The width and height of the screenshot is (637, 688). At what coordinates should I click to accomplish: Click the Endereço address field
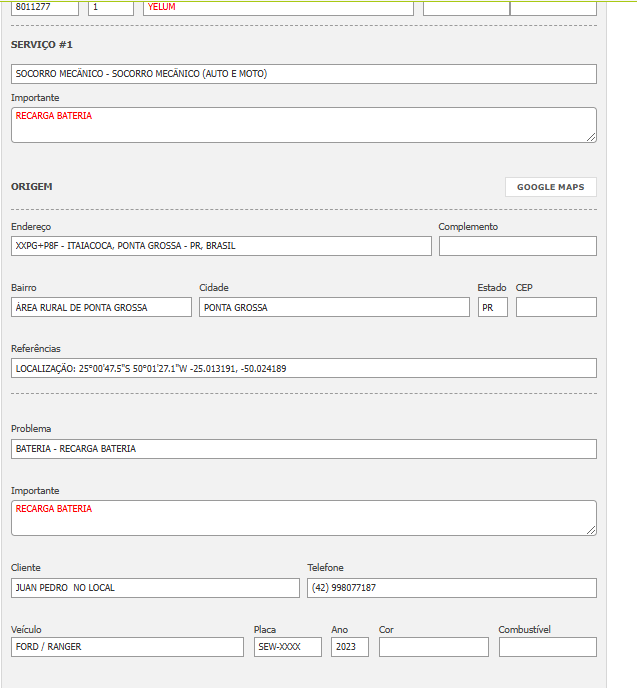tap(221, 246)
